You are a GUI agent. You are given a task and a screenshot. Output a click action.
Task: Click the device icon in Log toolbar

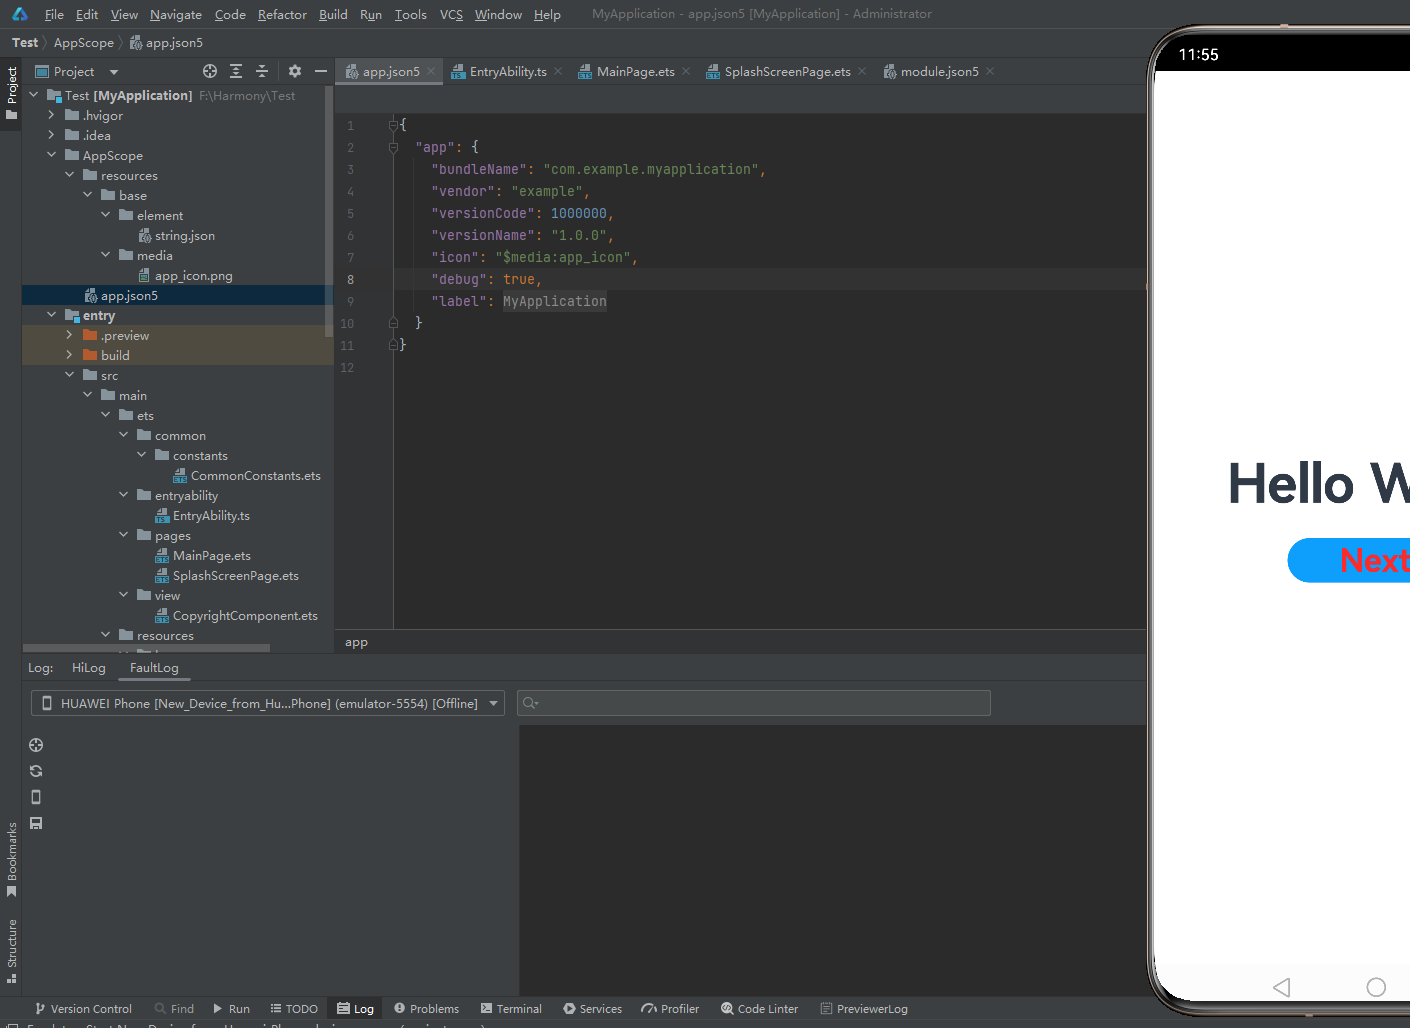36,797
